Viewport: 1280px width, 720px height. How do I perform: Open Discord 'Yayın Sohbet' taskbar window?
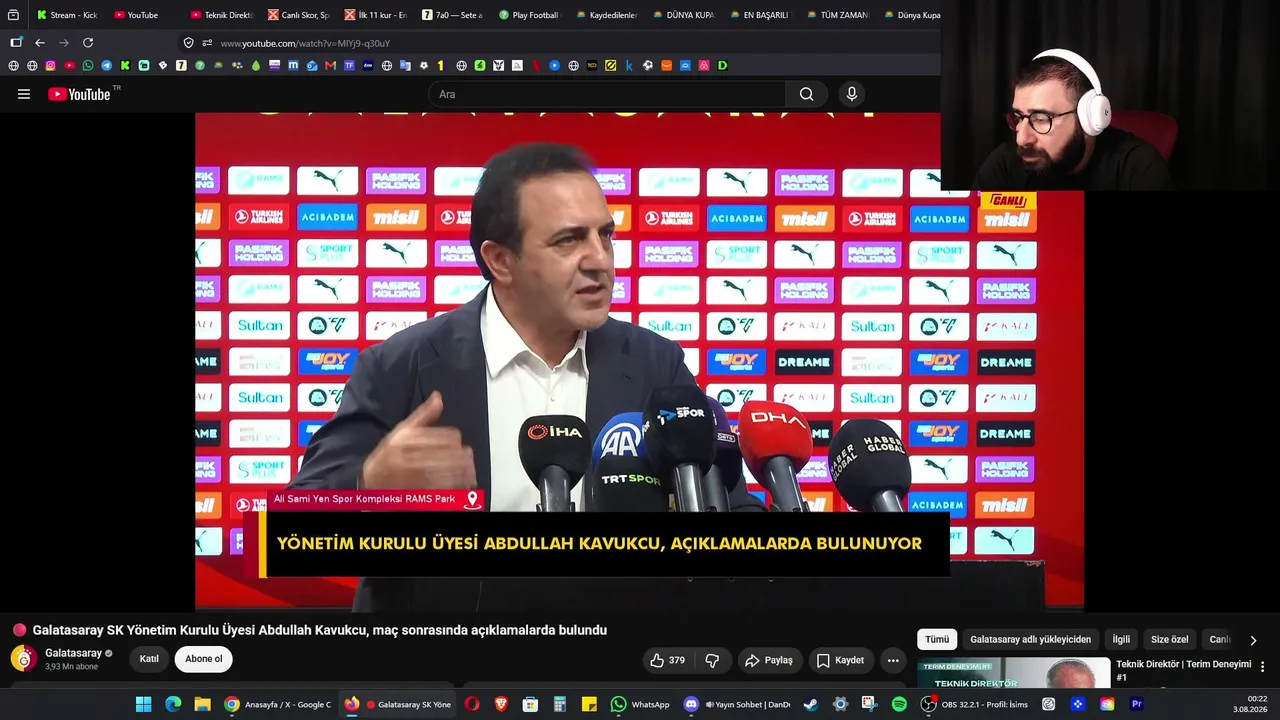click(x=736, y=704)
